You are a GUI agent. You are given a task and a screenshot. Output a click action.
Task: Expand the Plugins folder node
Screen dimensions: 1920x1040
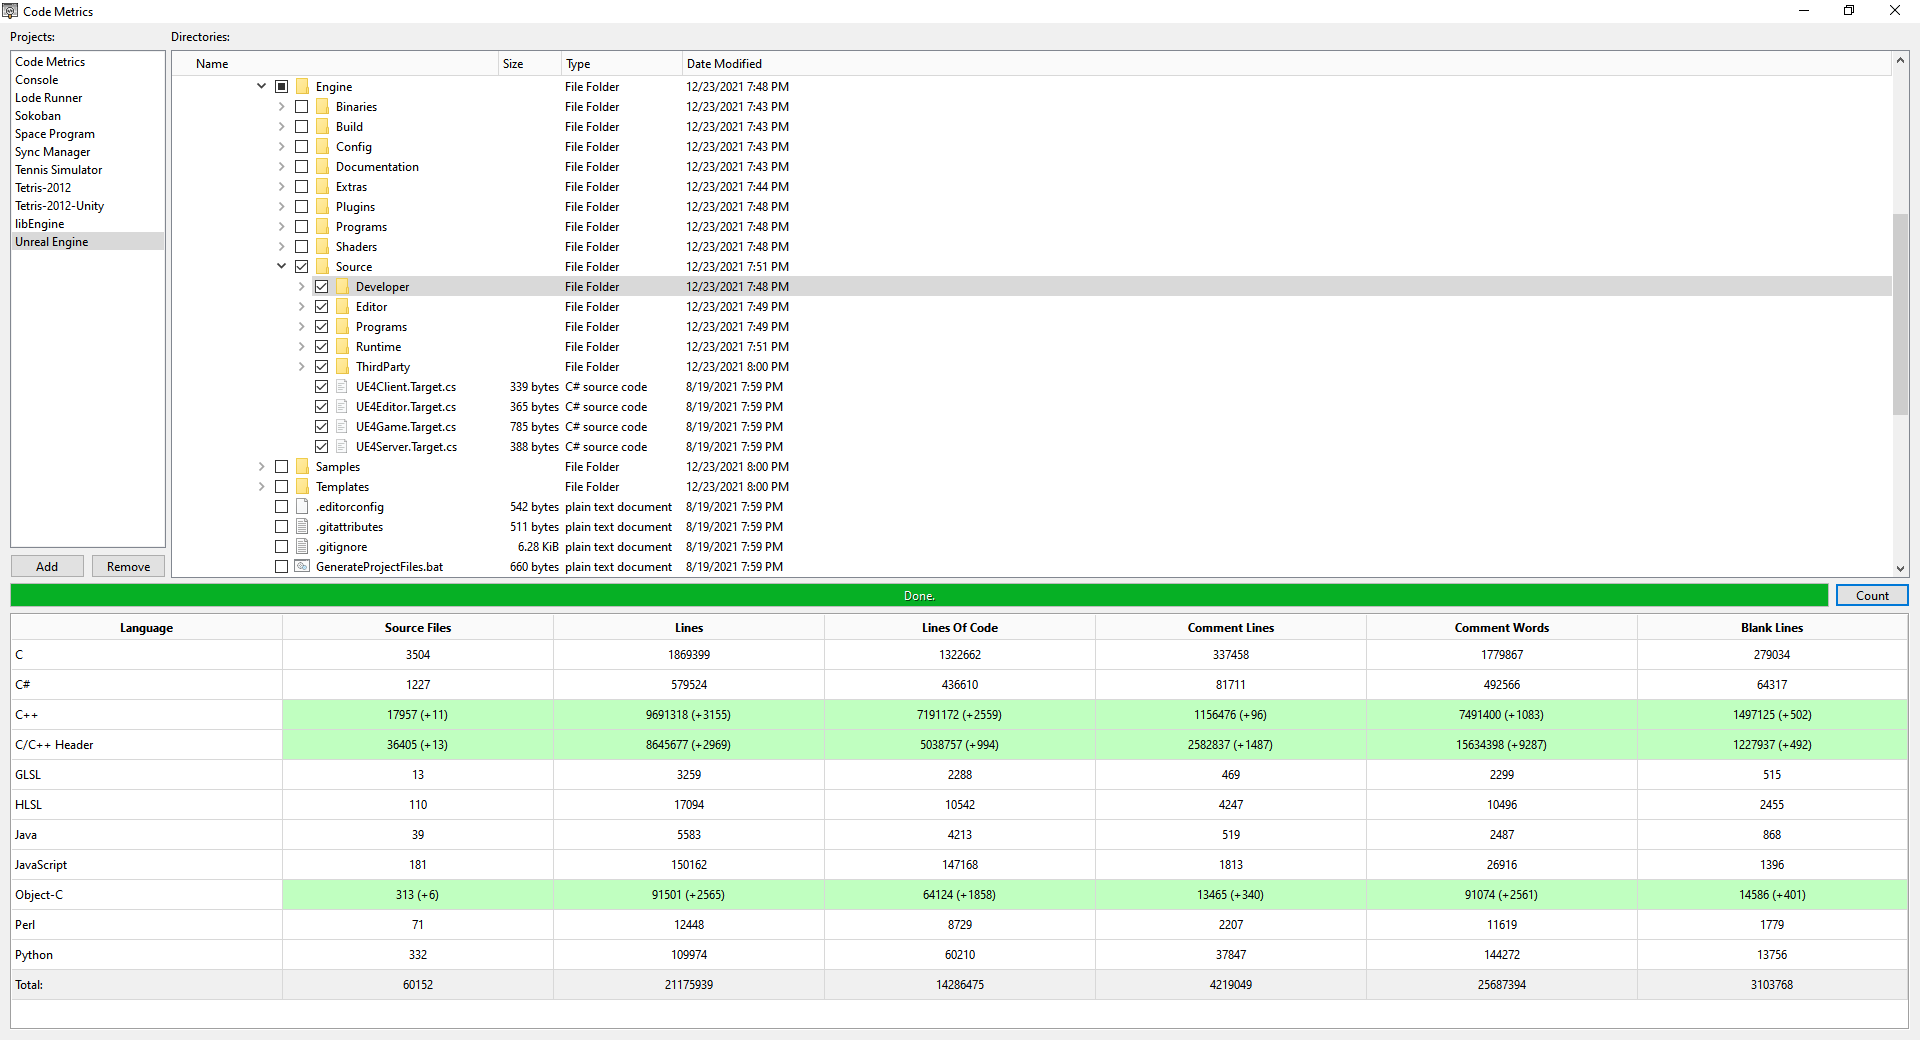pos(281,206)
